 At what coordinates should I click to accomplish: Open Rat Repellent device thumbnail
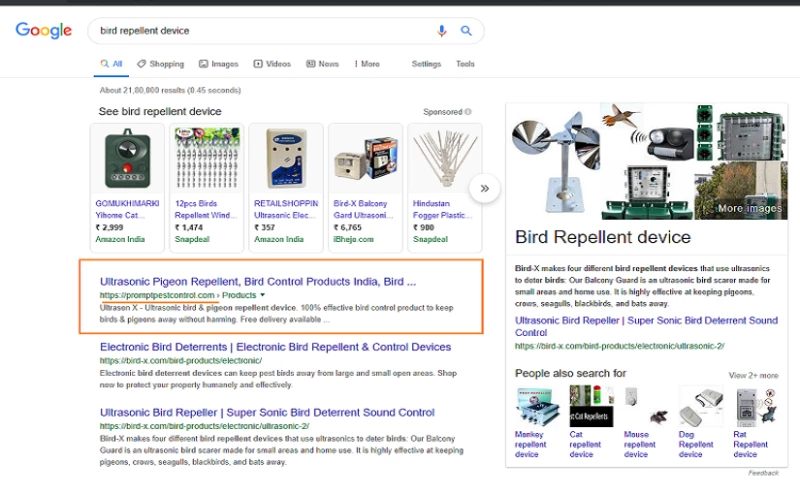[755, 406]
